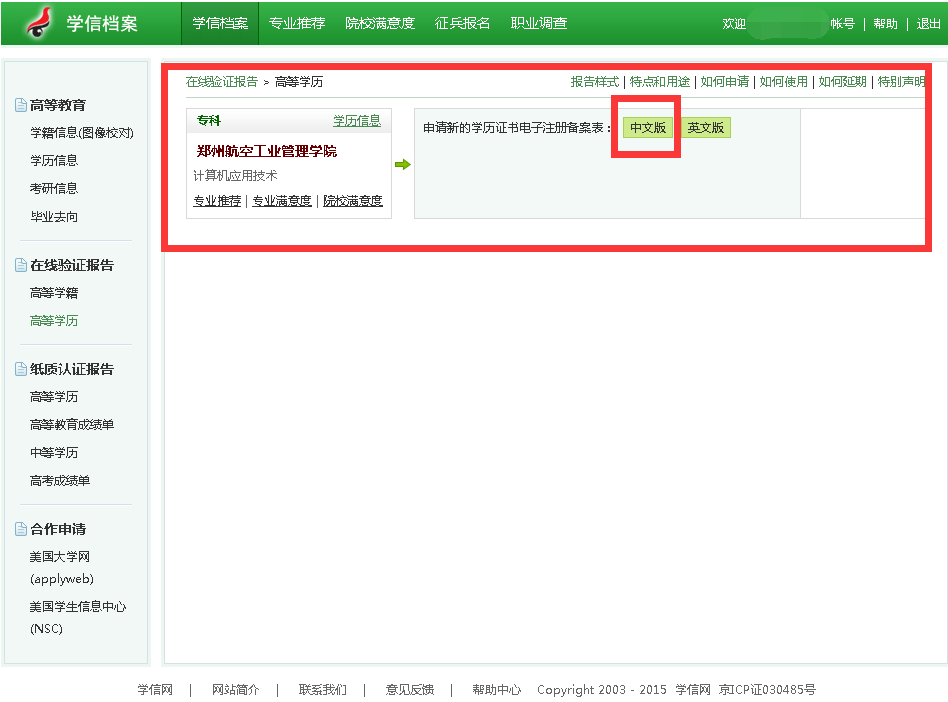Click the 高等教育 section document icon

(21, 105)
